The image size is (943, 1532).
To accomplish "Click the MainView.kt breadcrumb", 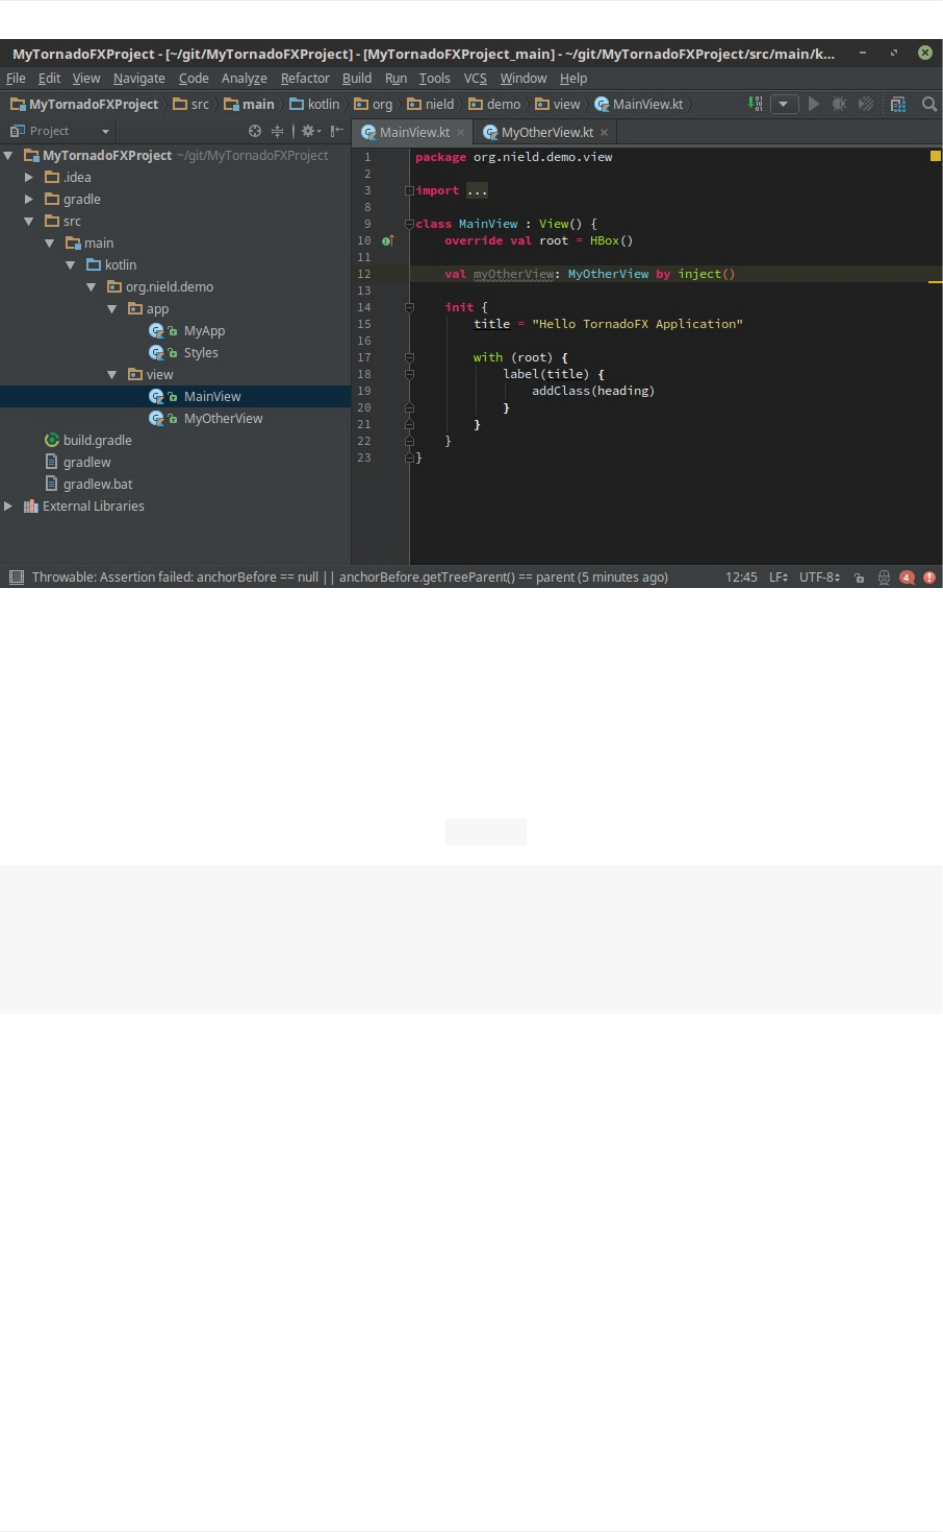I will tap(639, 104).
